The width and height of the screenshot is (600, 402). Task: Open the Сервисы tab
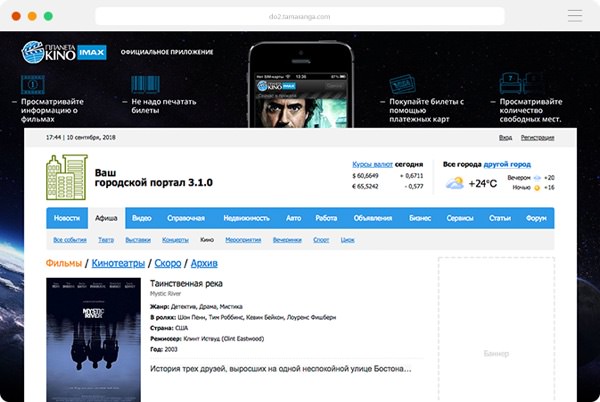point(460,218)
